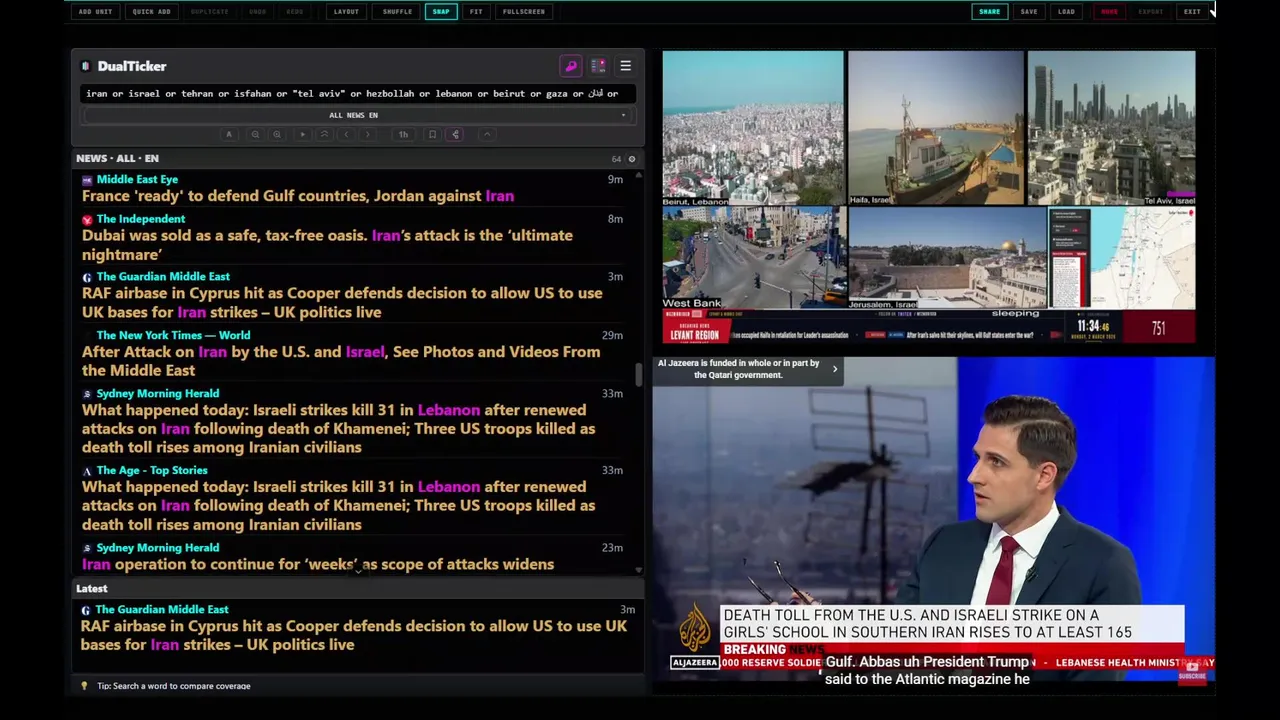
Task: Select the map thumbnail in camera grid
Action: (1122, 258)
